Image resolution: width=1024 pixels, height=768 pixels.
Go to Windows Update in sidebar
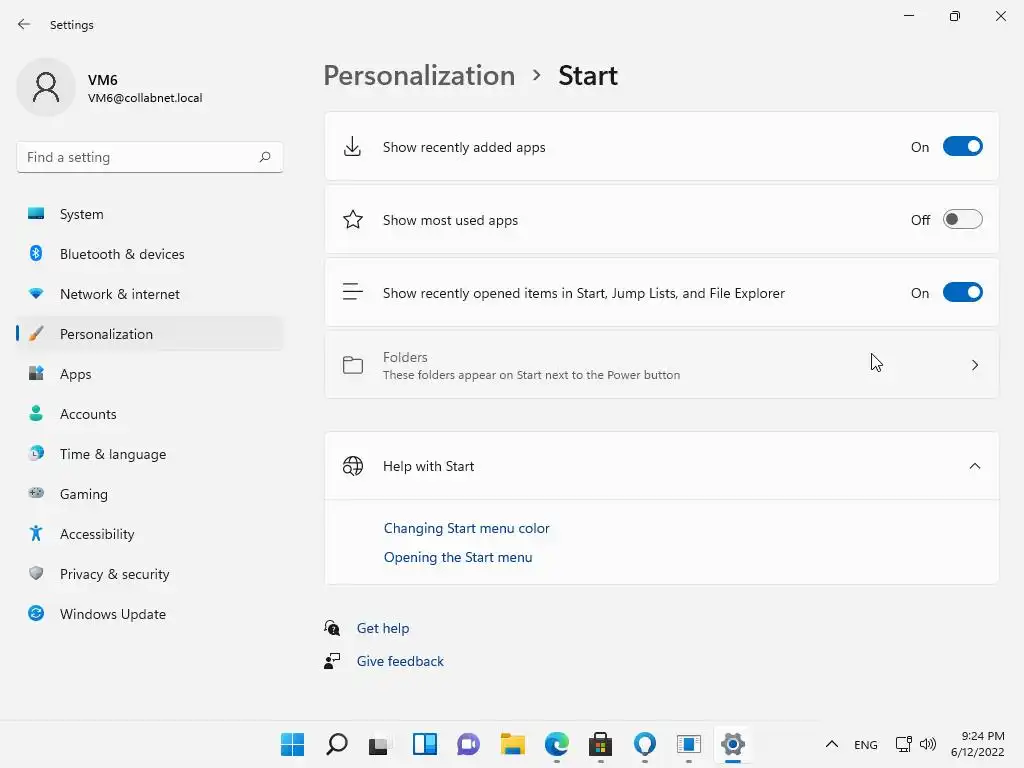click(x=112, y=614)
